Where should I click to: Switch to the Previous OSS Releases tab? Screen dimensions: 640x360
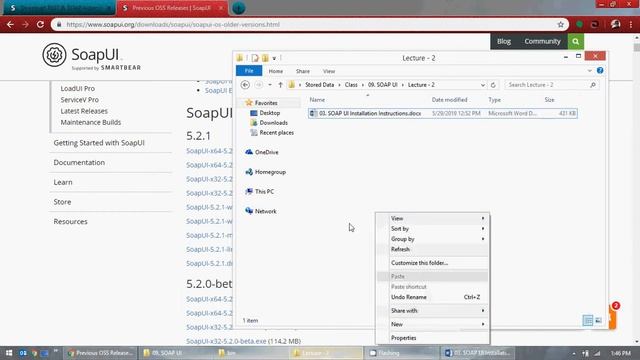(172, 8)
